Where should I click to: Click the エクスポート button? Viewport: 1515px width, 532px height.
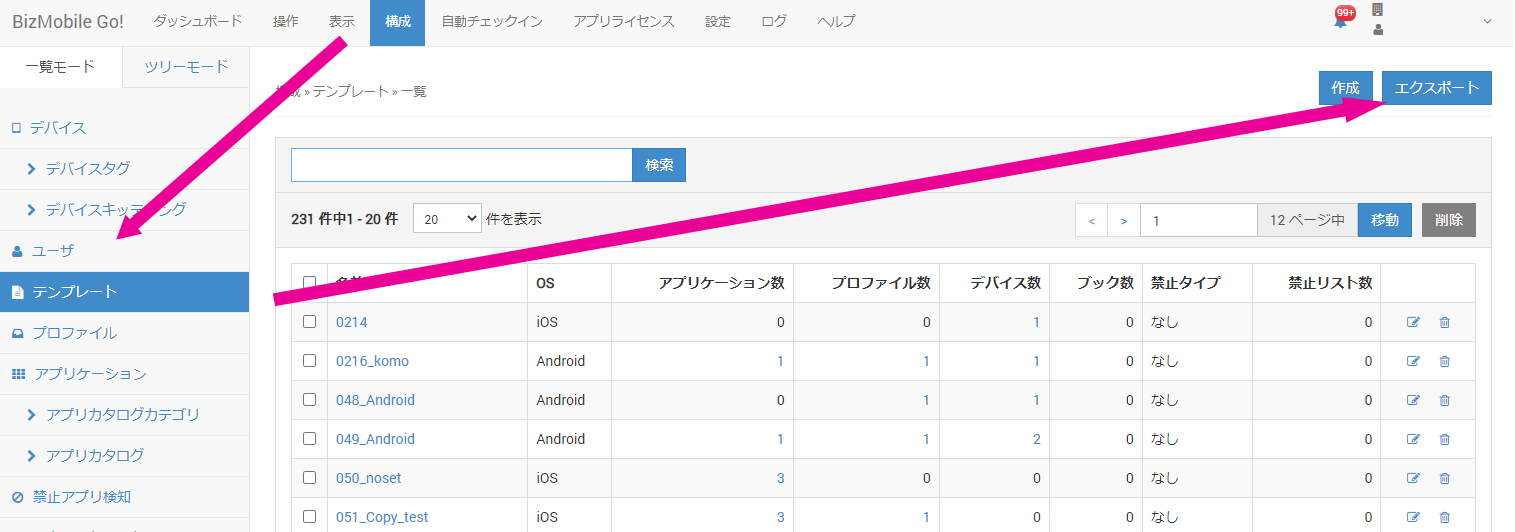point(1436,88)
